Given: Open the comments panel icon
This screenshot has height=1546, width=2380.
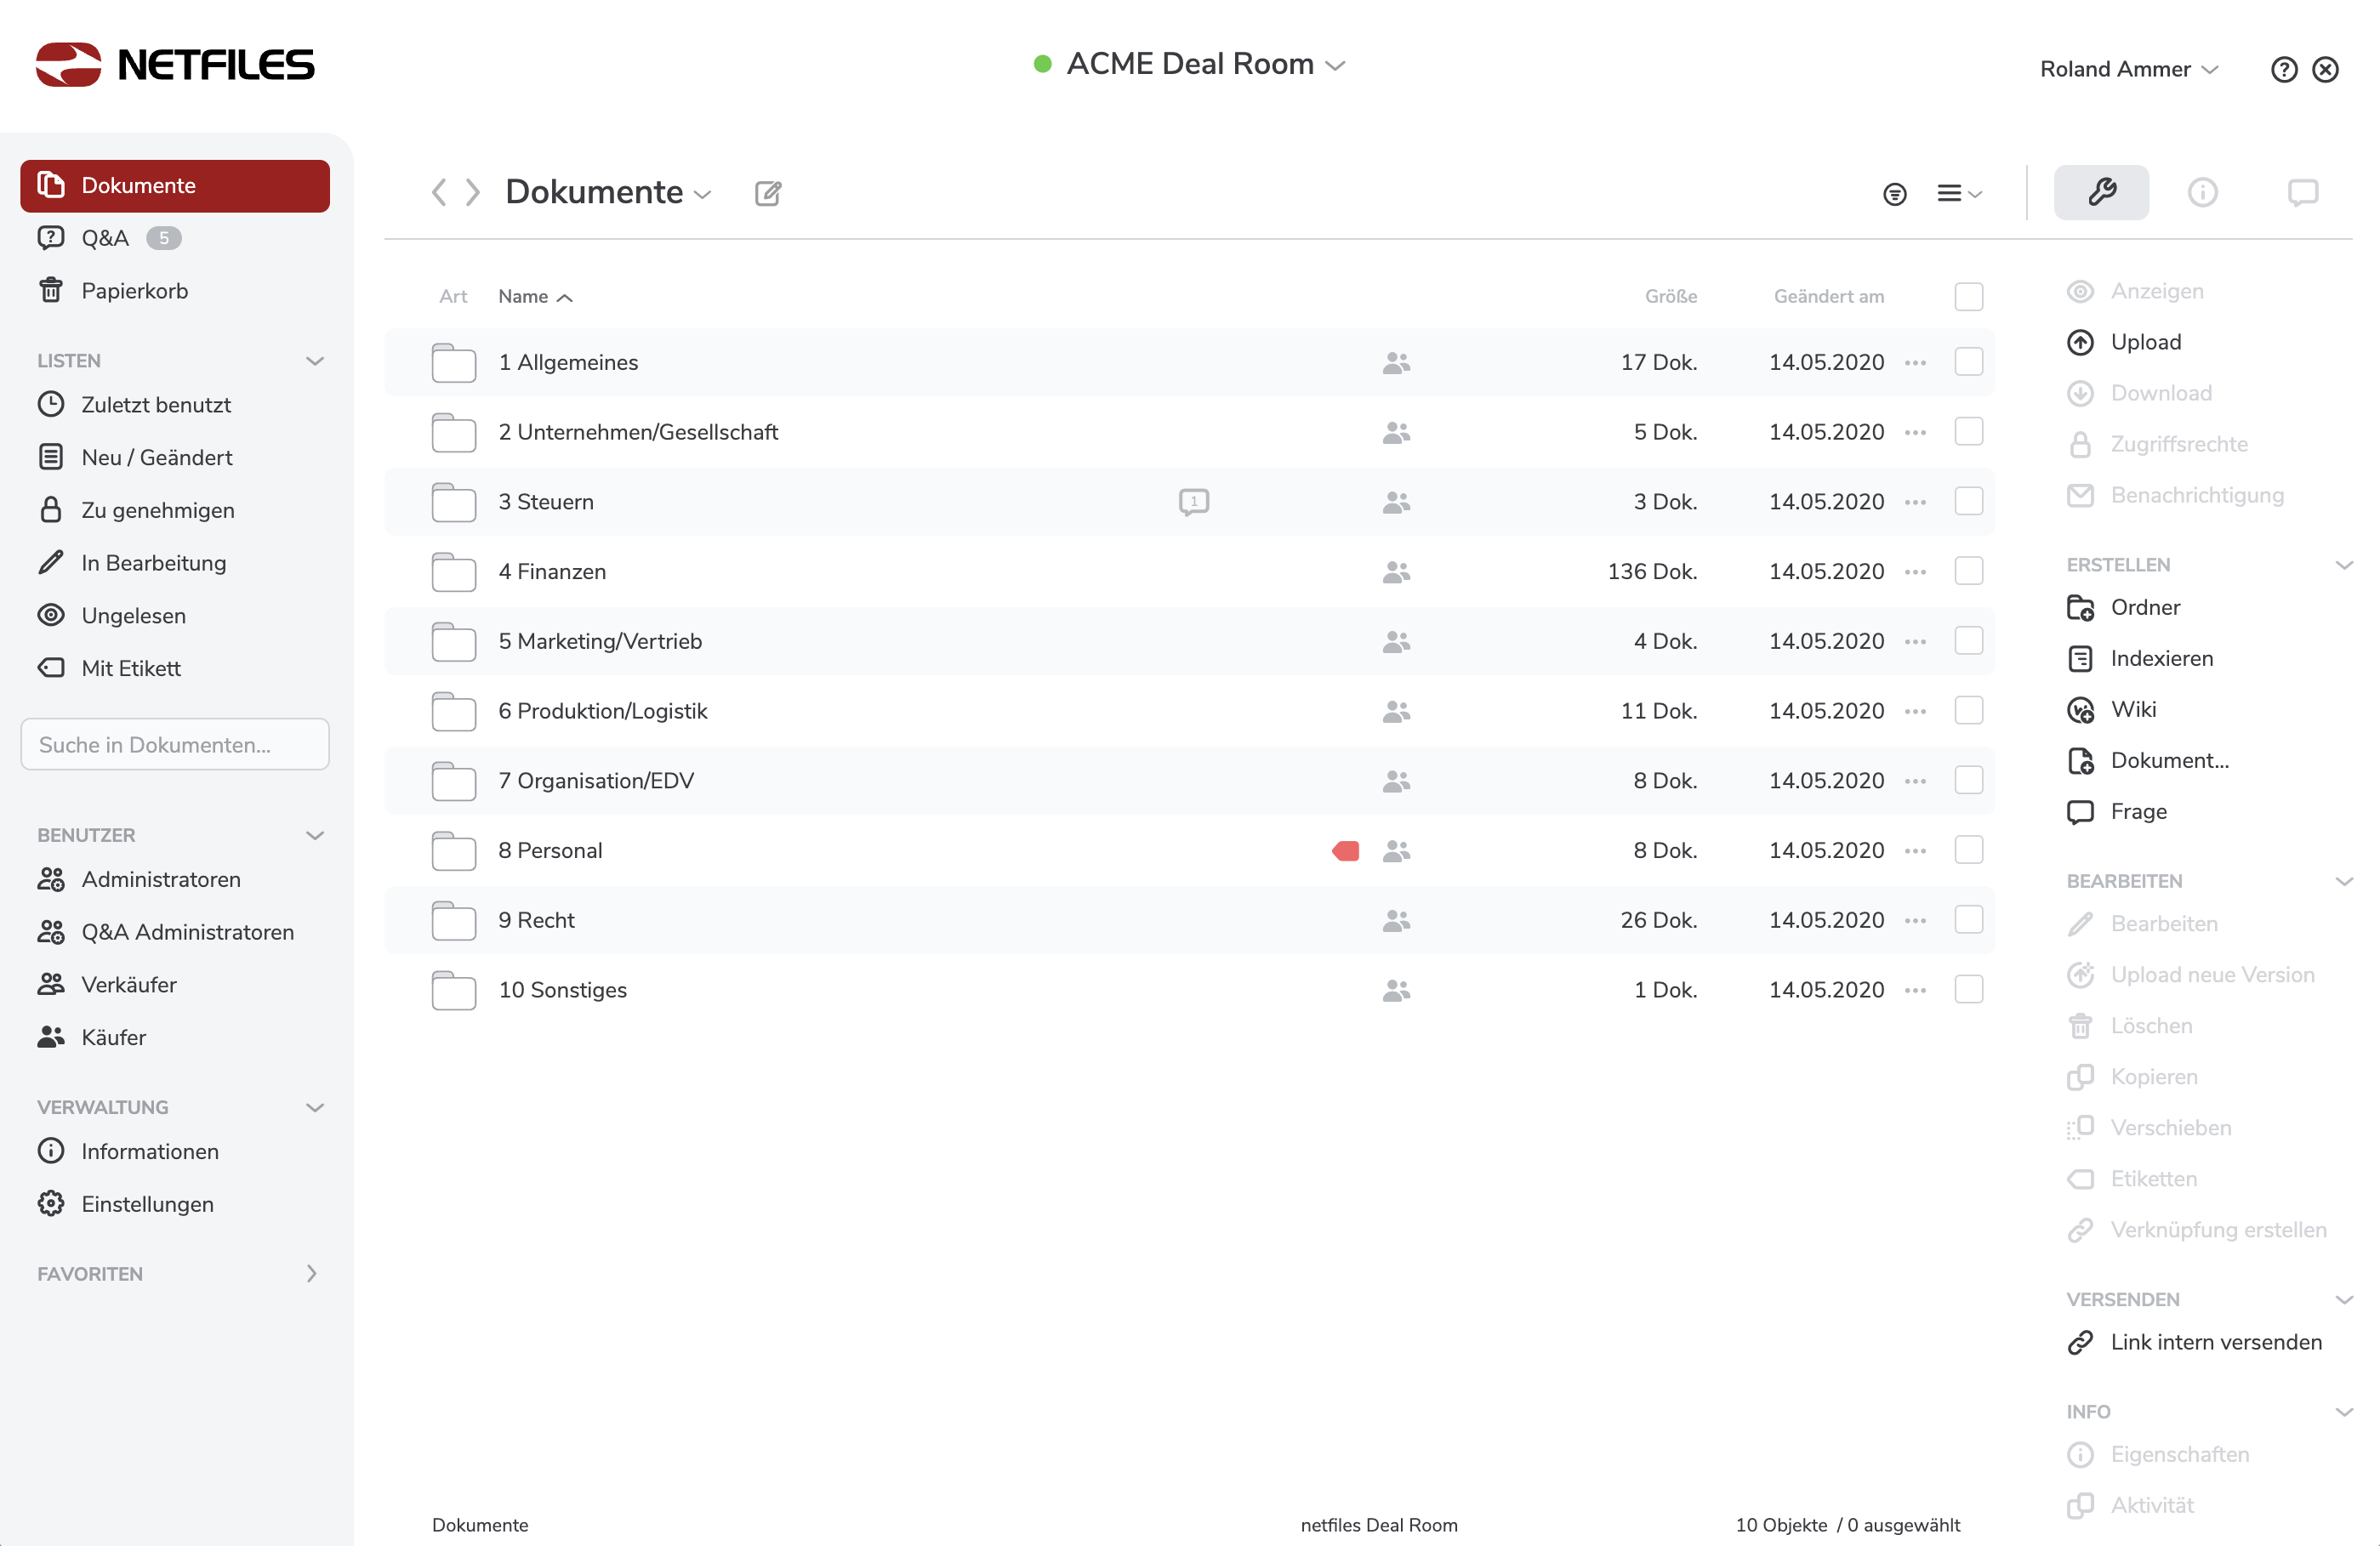Looking at the screenshot, I should coord(2302,192).
